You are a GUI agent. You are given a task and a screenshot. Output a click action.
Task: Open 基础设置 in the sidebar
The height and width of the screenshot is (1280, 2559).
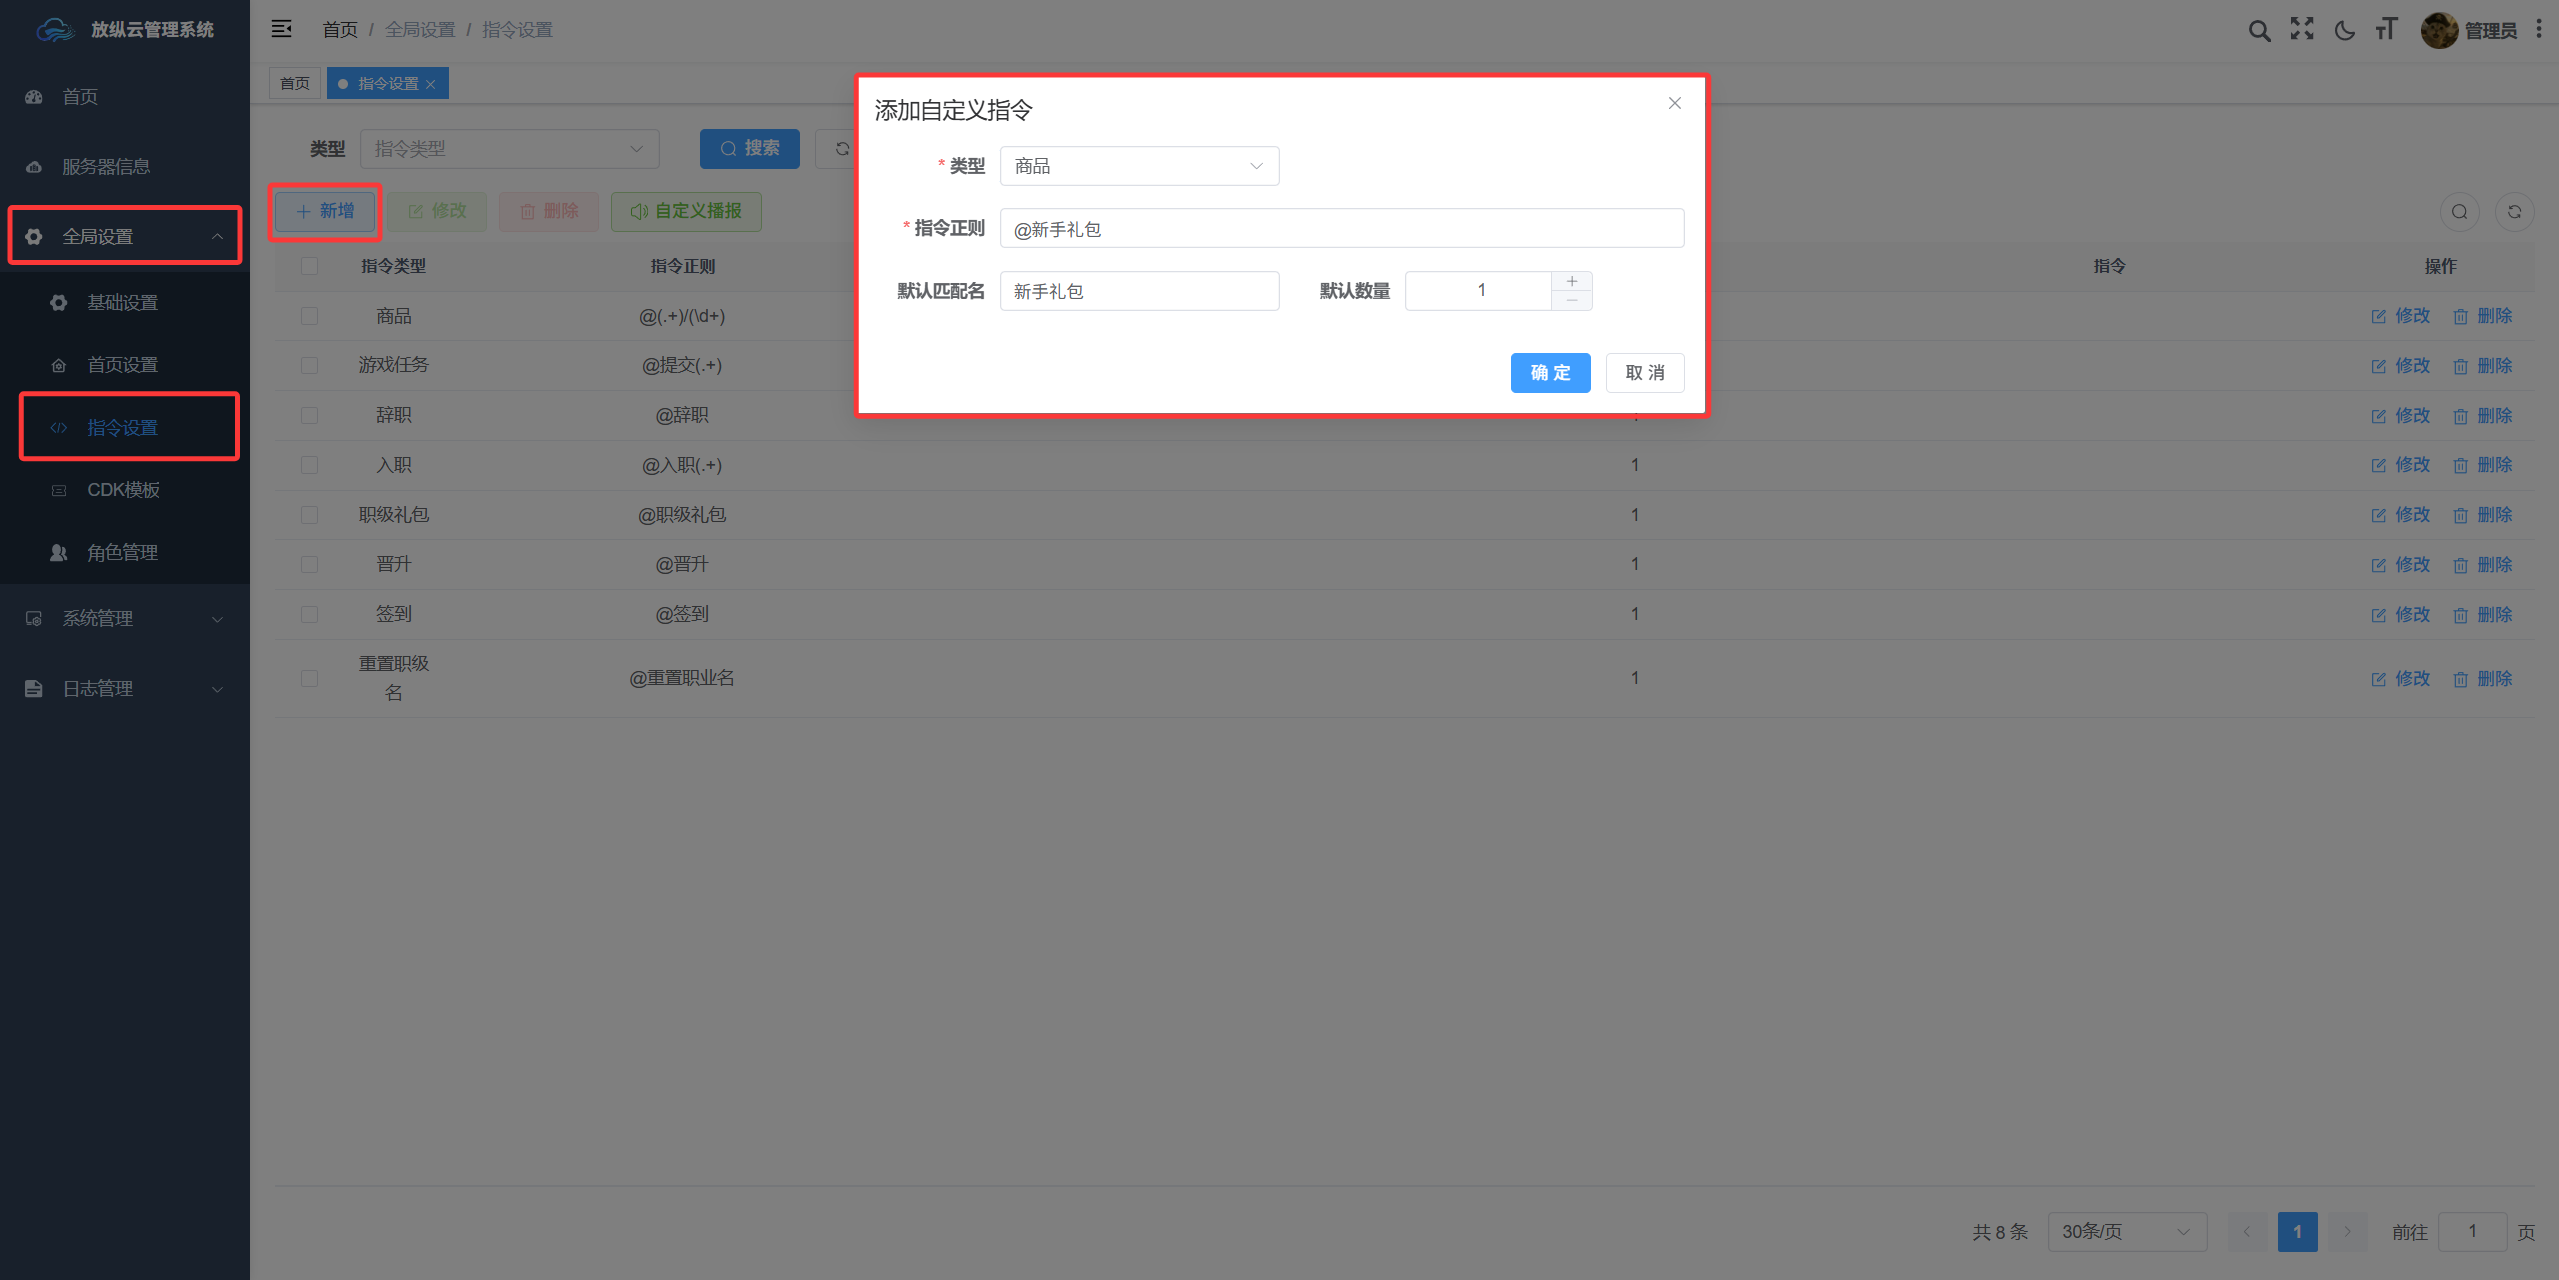(x=125, y=303)
